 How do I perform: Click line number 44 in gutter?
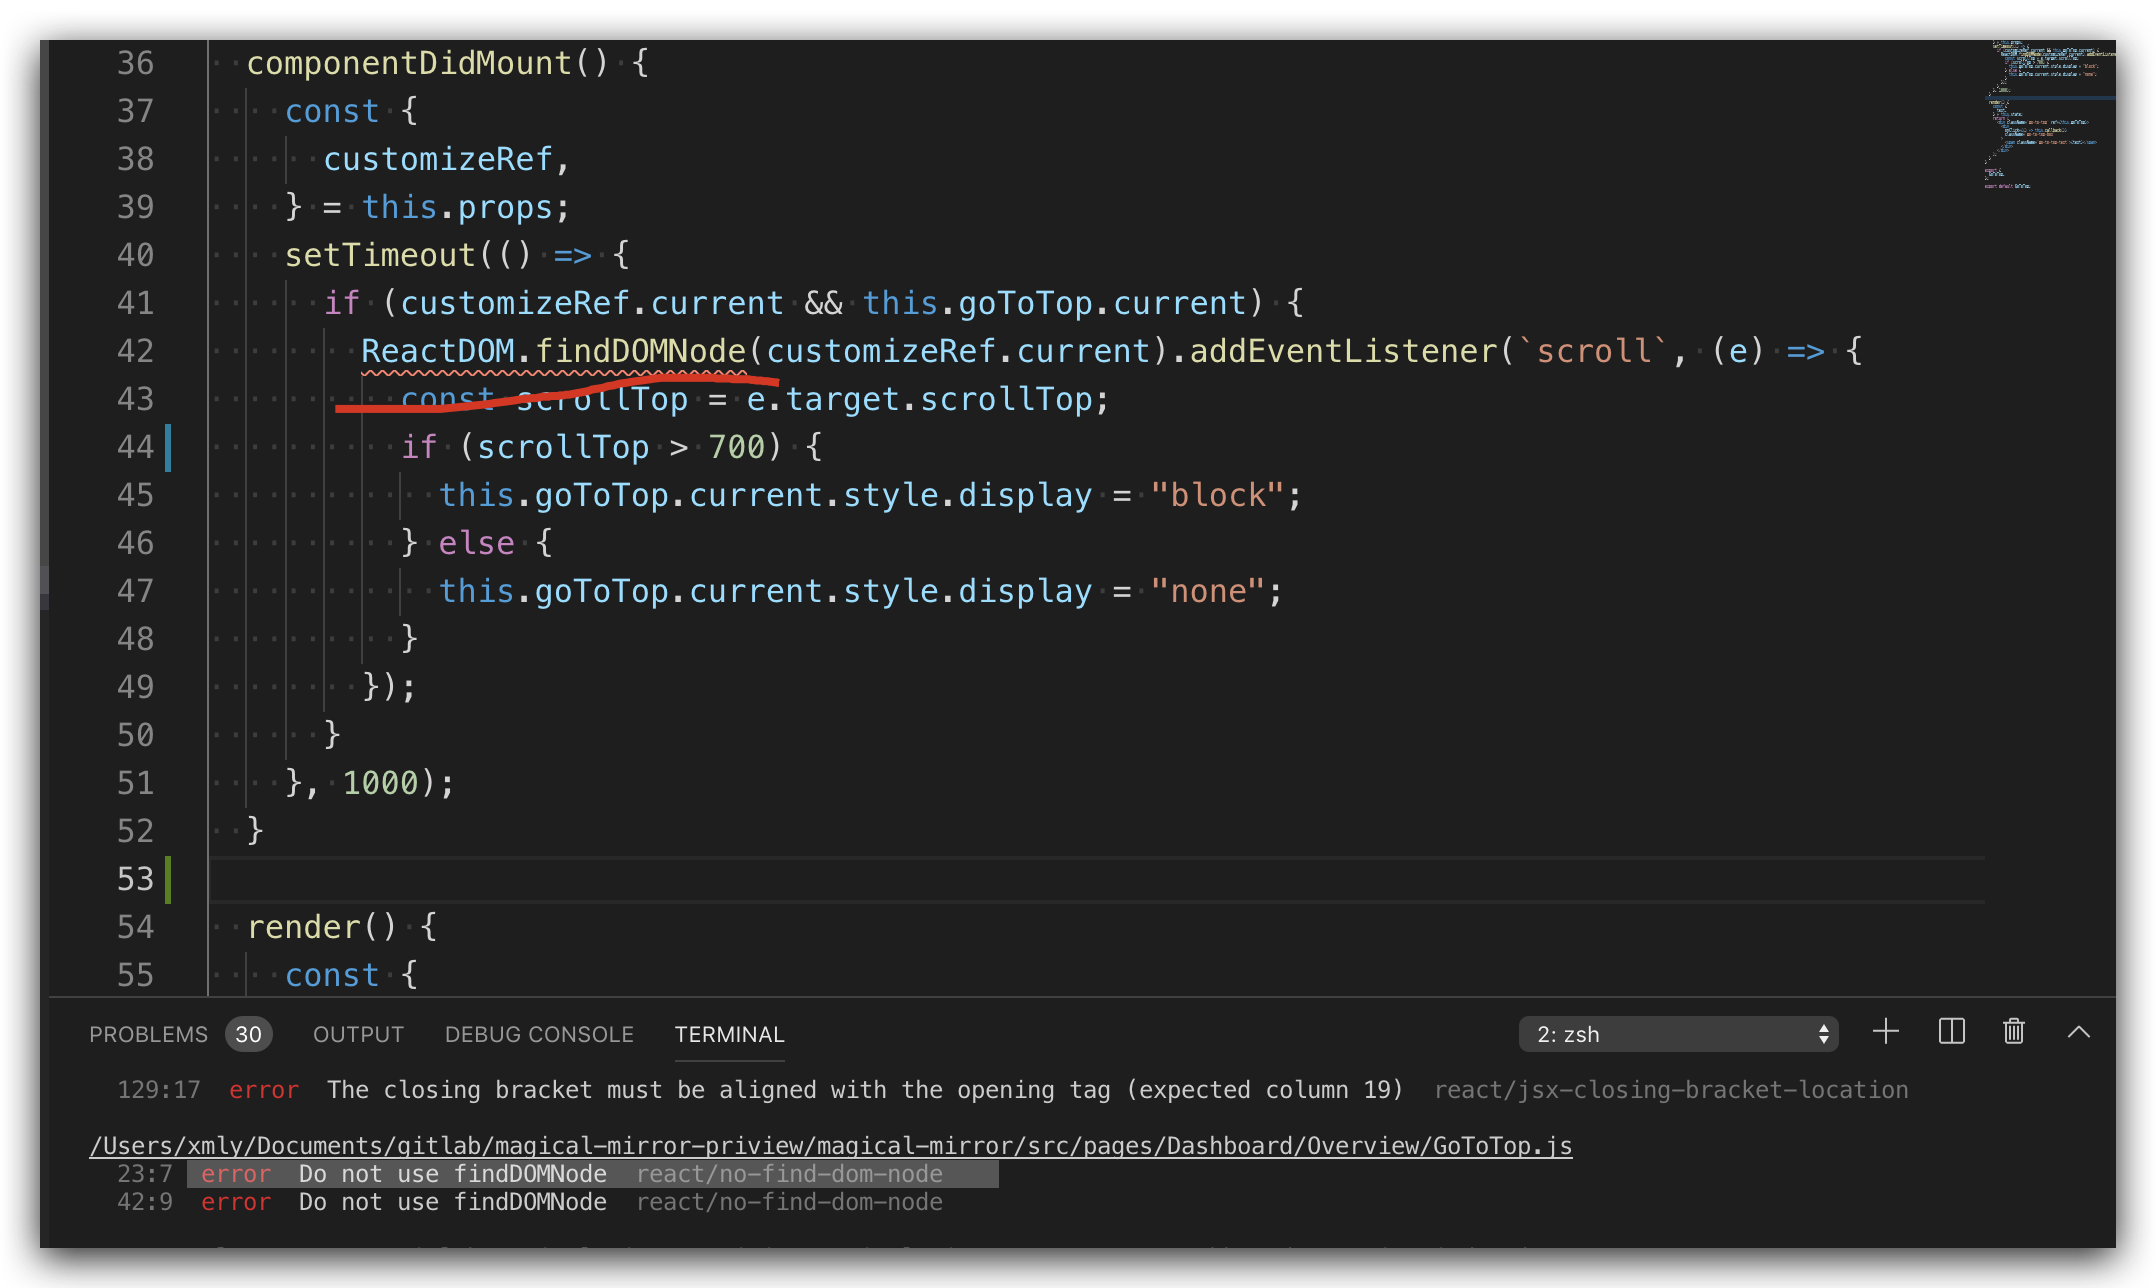point(135,447)
